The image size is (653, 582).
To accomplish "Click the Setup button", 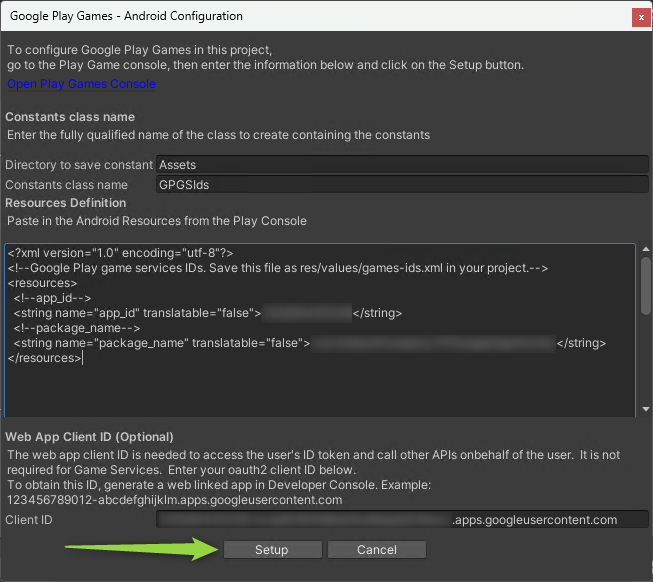I will [x=272, y=550].
